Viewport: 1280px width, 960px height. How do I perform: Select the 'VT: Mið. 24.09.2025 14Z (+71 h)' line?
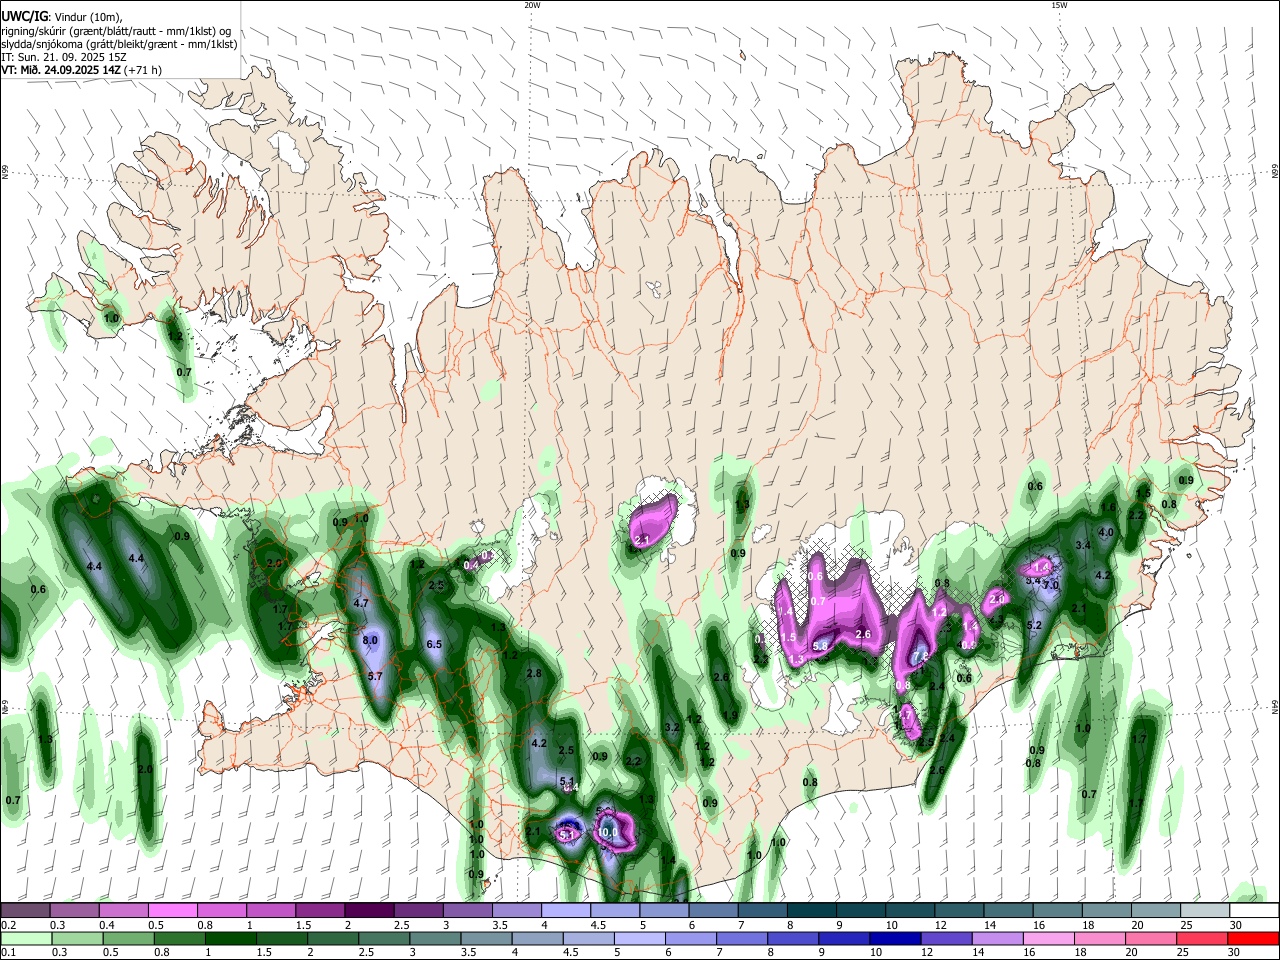81,70
